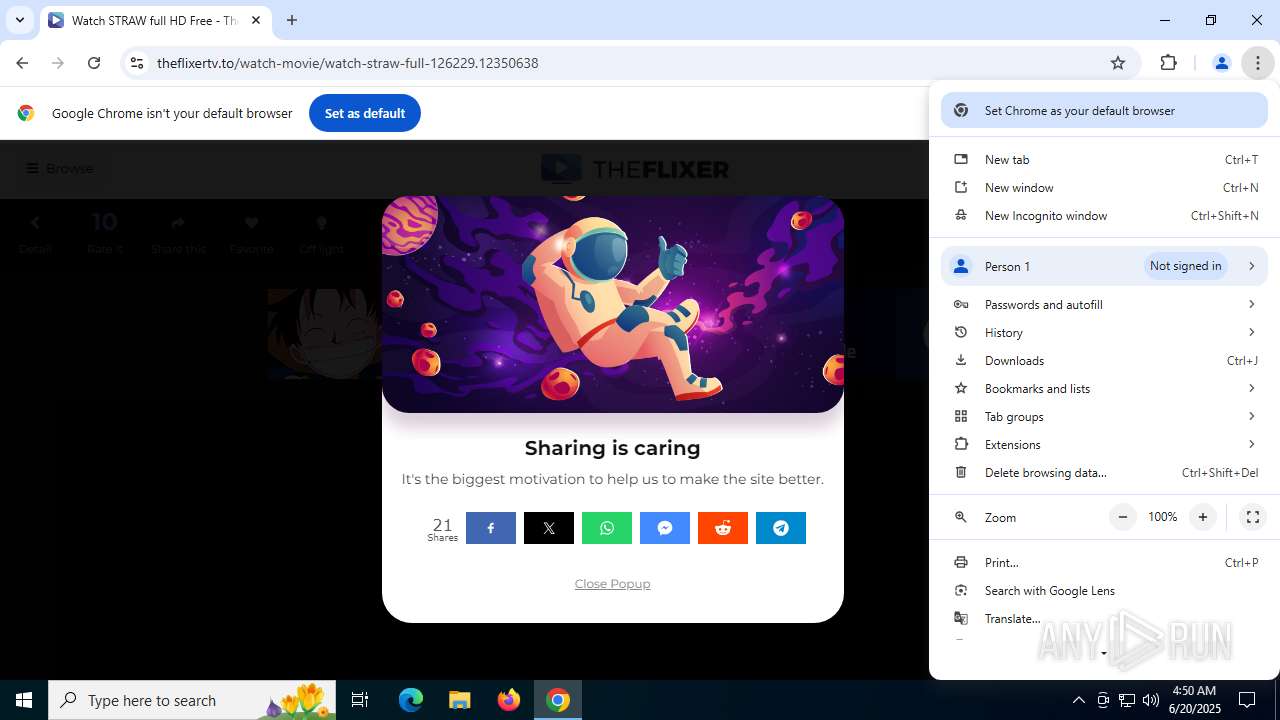Increase zoom with plus button

pyautogui.click(x=1203, y=517)
